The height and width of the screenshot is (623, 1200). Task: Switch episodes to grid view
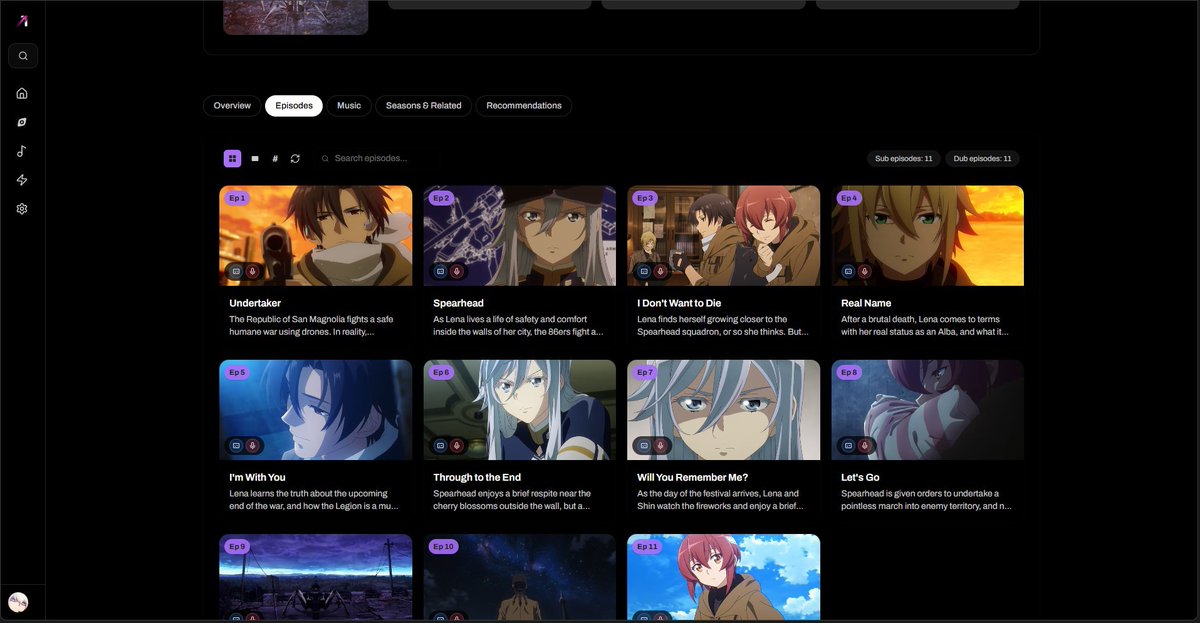pyautogui.click(x=232, y=158)
